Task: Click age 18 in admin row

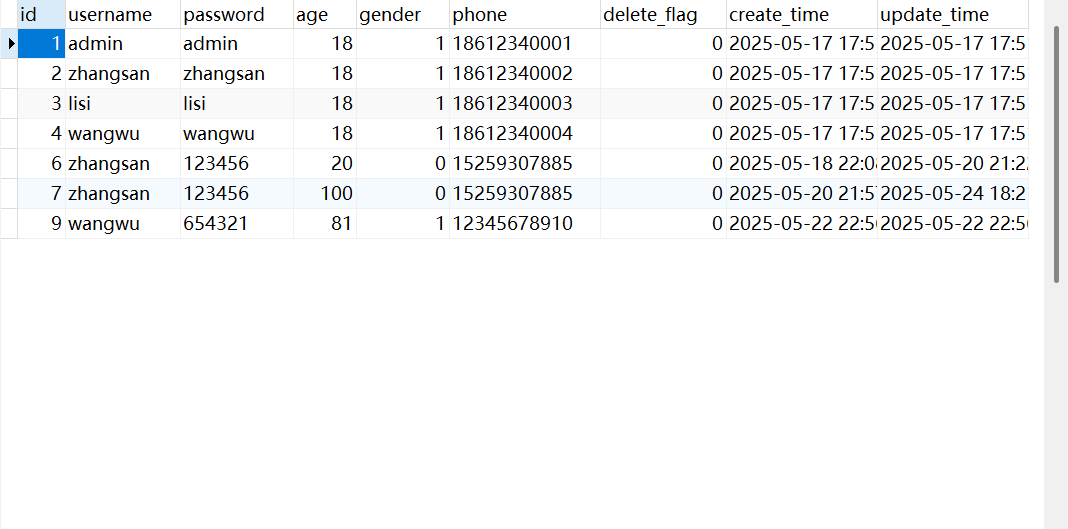Action: [x=324, y=44]
